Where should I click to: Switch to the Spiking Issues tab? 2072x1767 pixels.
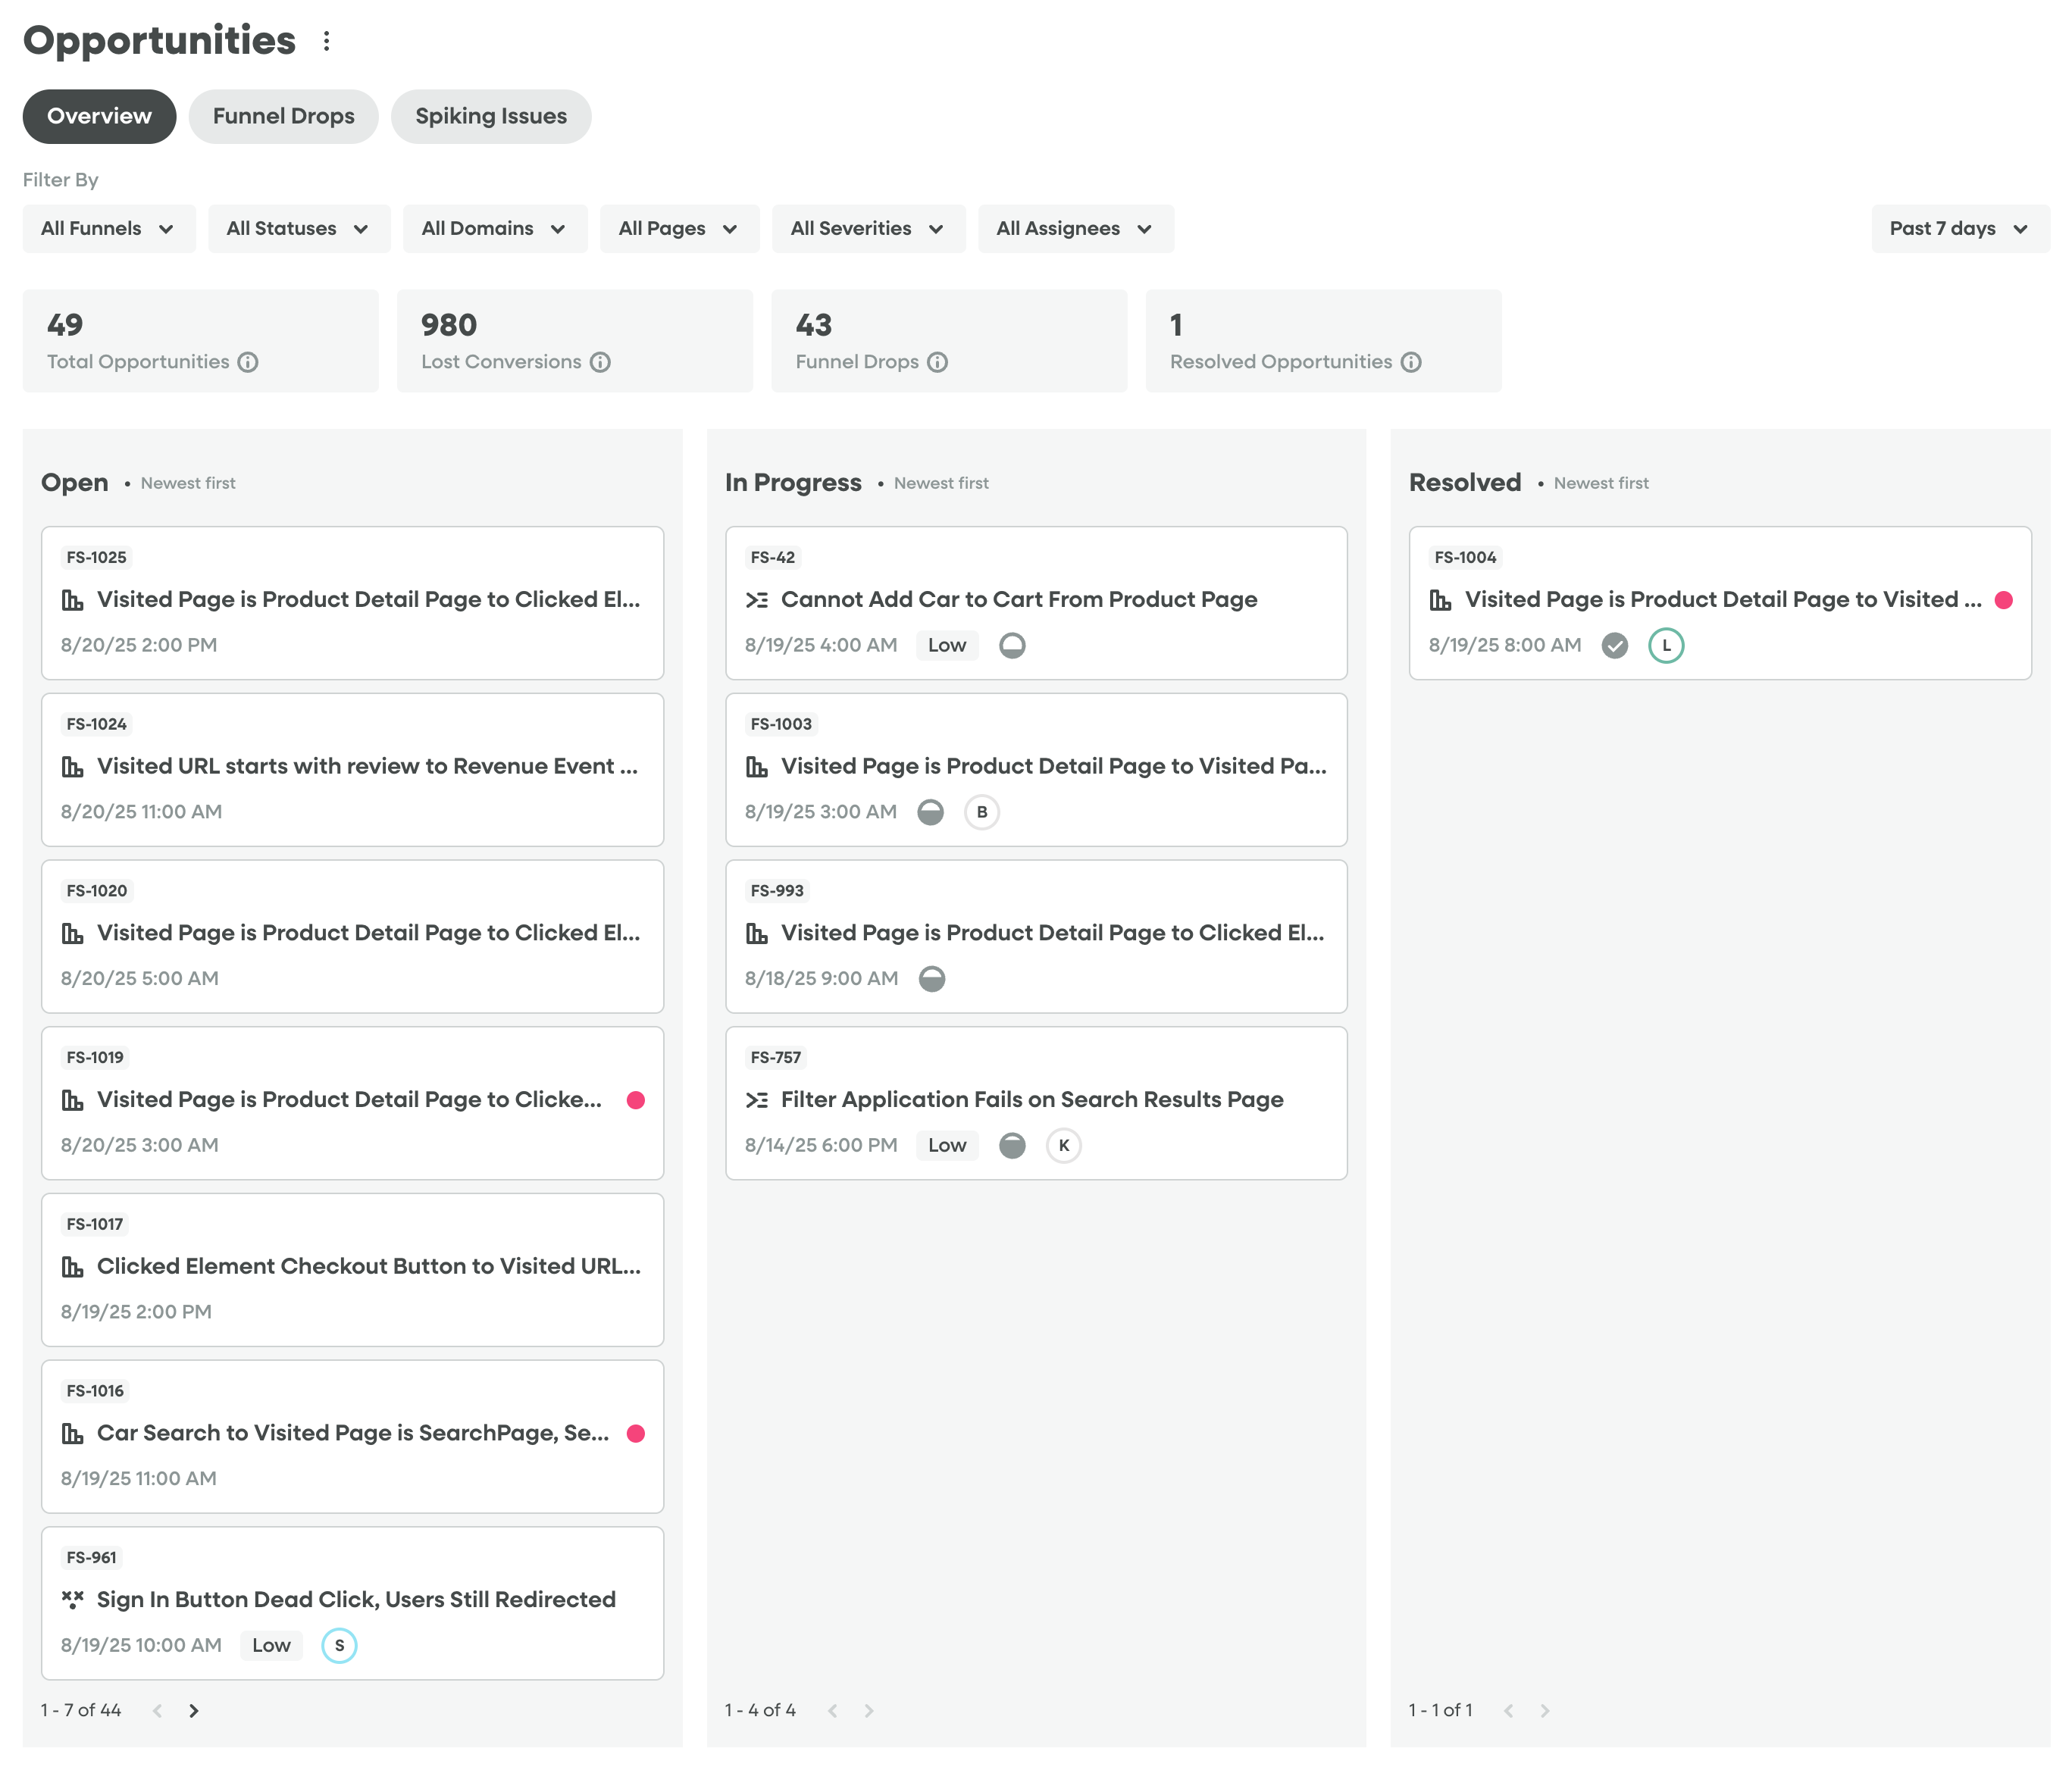[x=490, y=116]
